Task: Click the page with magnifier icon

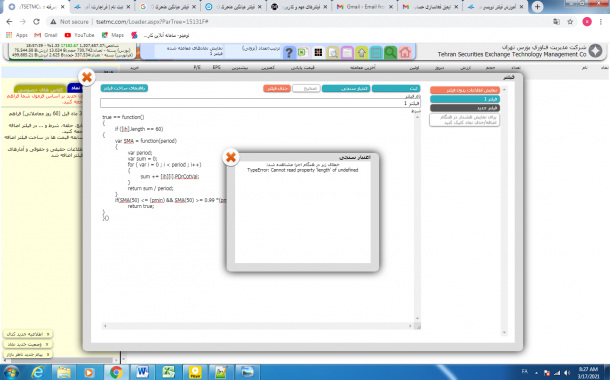Action: point(333,53)
